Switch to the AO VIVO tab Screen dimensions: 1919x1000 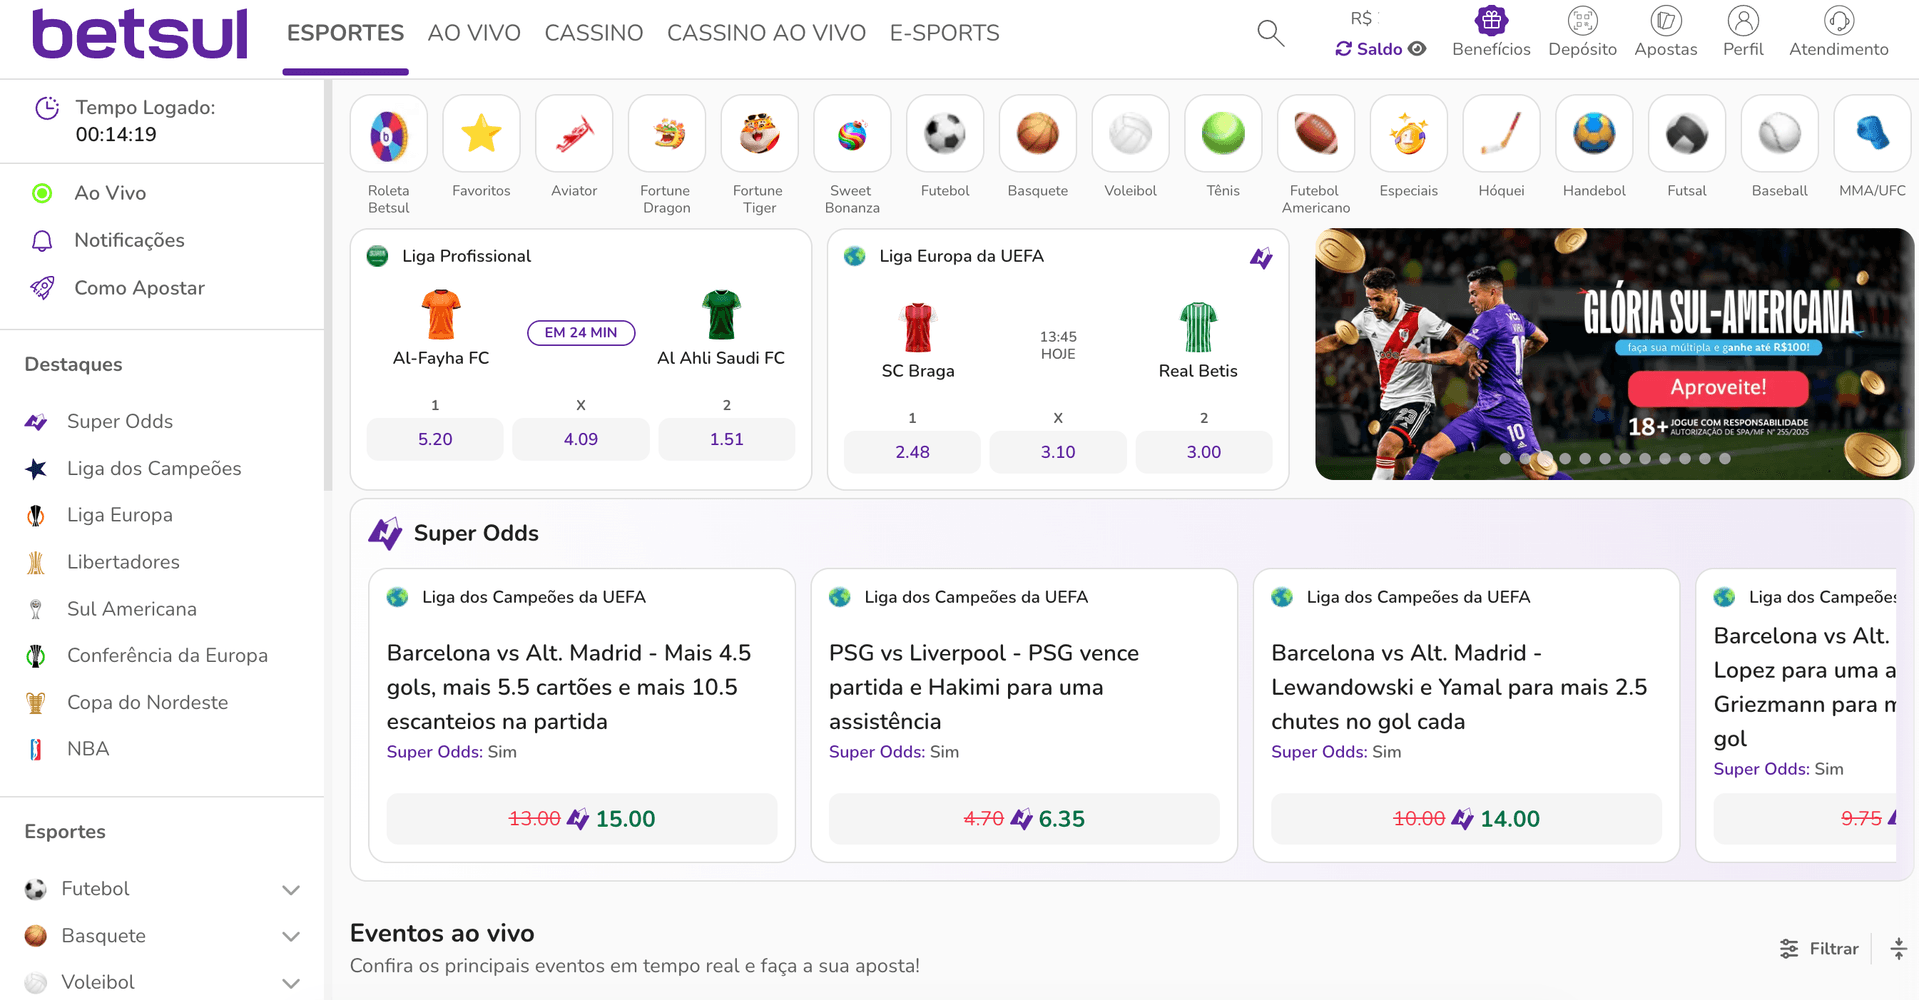click(474, 33)
